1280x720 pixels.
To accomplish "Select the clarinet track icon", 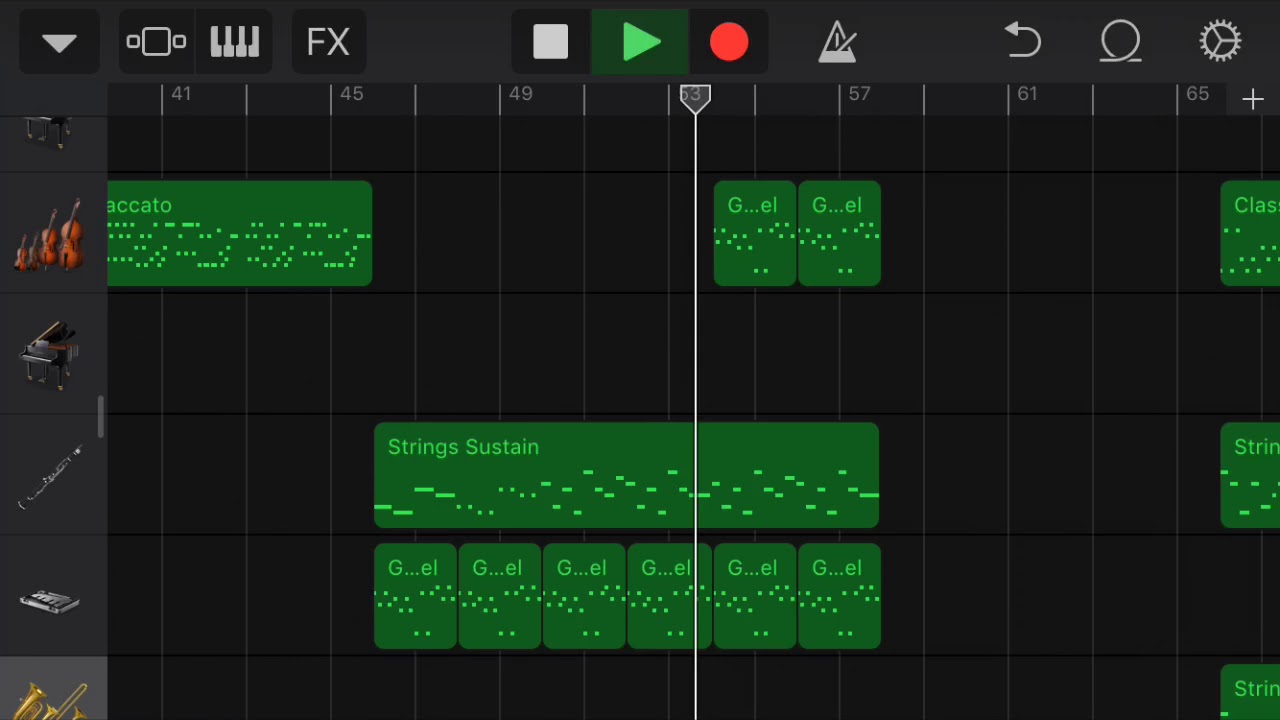I will click(x=49, y=476).
